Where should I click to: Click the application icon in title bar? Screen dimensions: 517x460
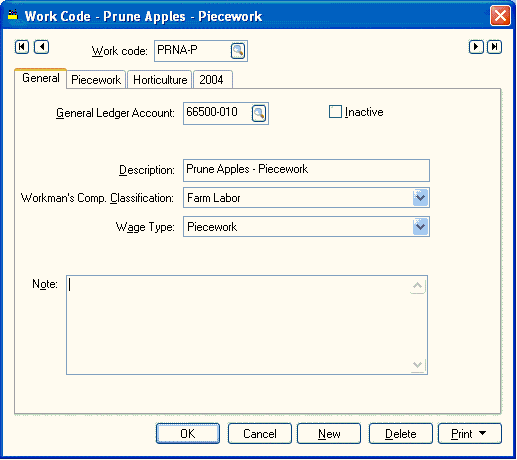coord(13,15)
